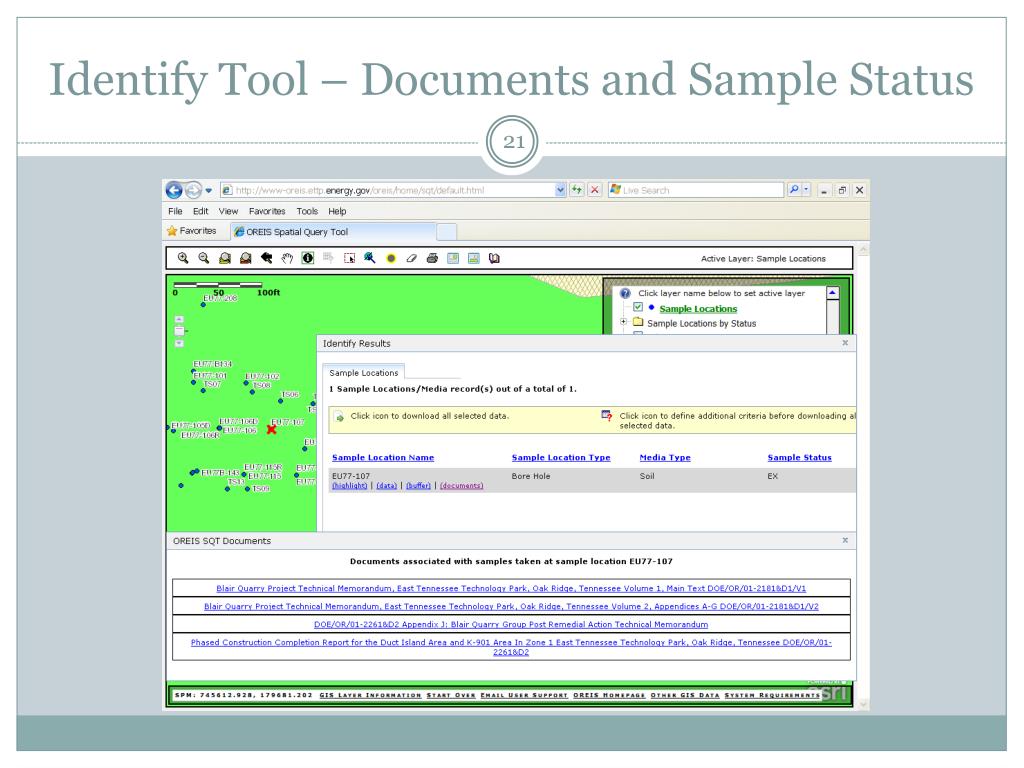Image resolution: width=1024 pixels, height=768 pixels.
Task: Sort by Sample Status column
Action: [799, 458]
